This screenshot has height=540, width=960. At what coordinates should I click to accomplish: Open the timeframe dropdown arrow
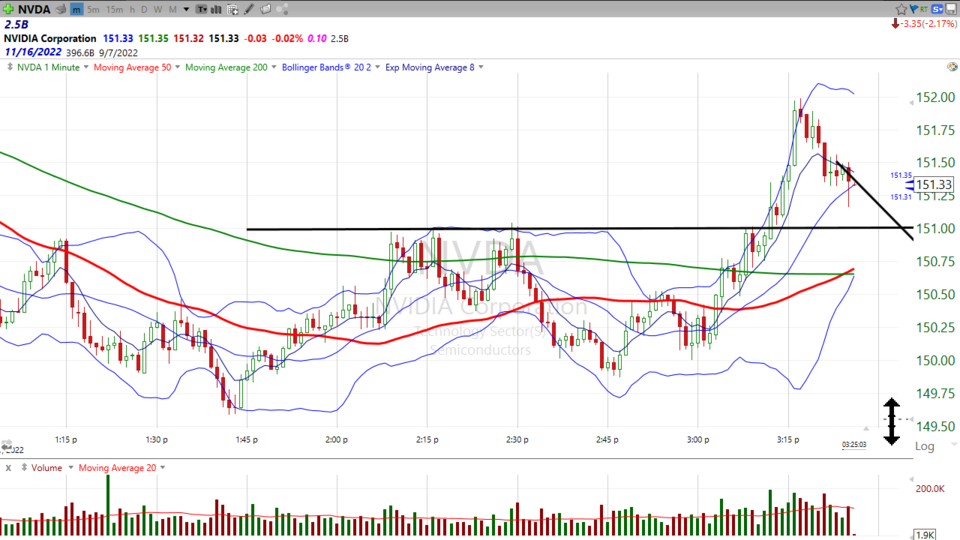point(188,9)
